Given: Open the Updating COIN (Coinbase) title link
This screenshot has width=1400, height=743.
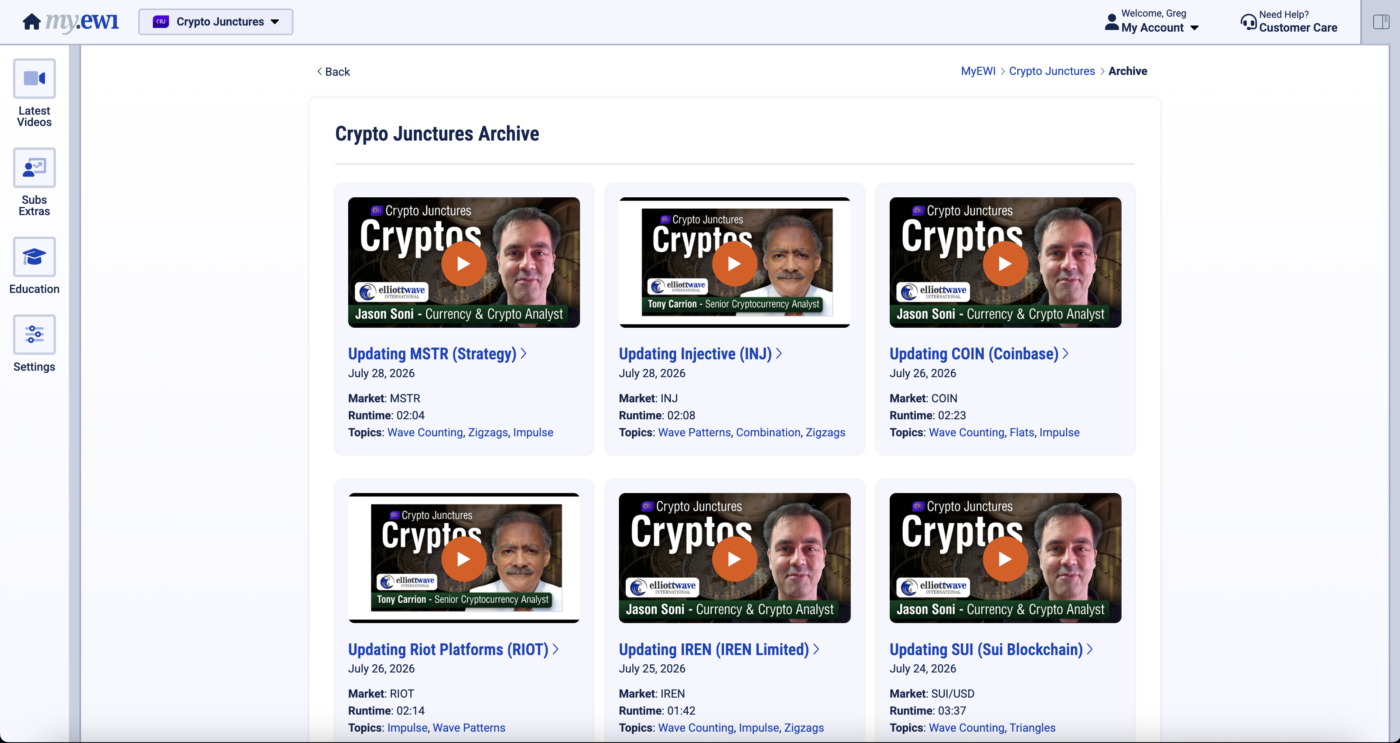Looking at the screenshot, I should tap(979, 353).
